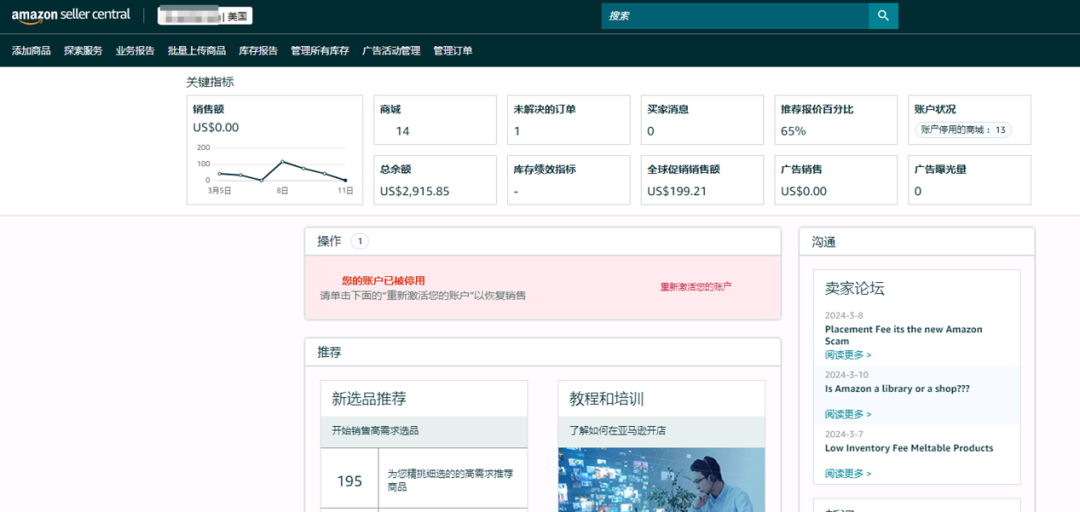Click the 操作 count badge 1
The height and width of the screenshot is (512, 1080).
pyautogui.click(x=360, y=241)
